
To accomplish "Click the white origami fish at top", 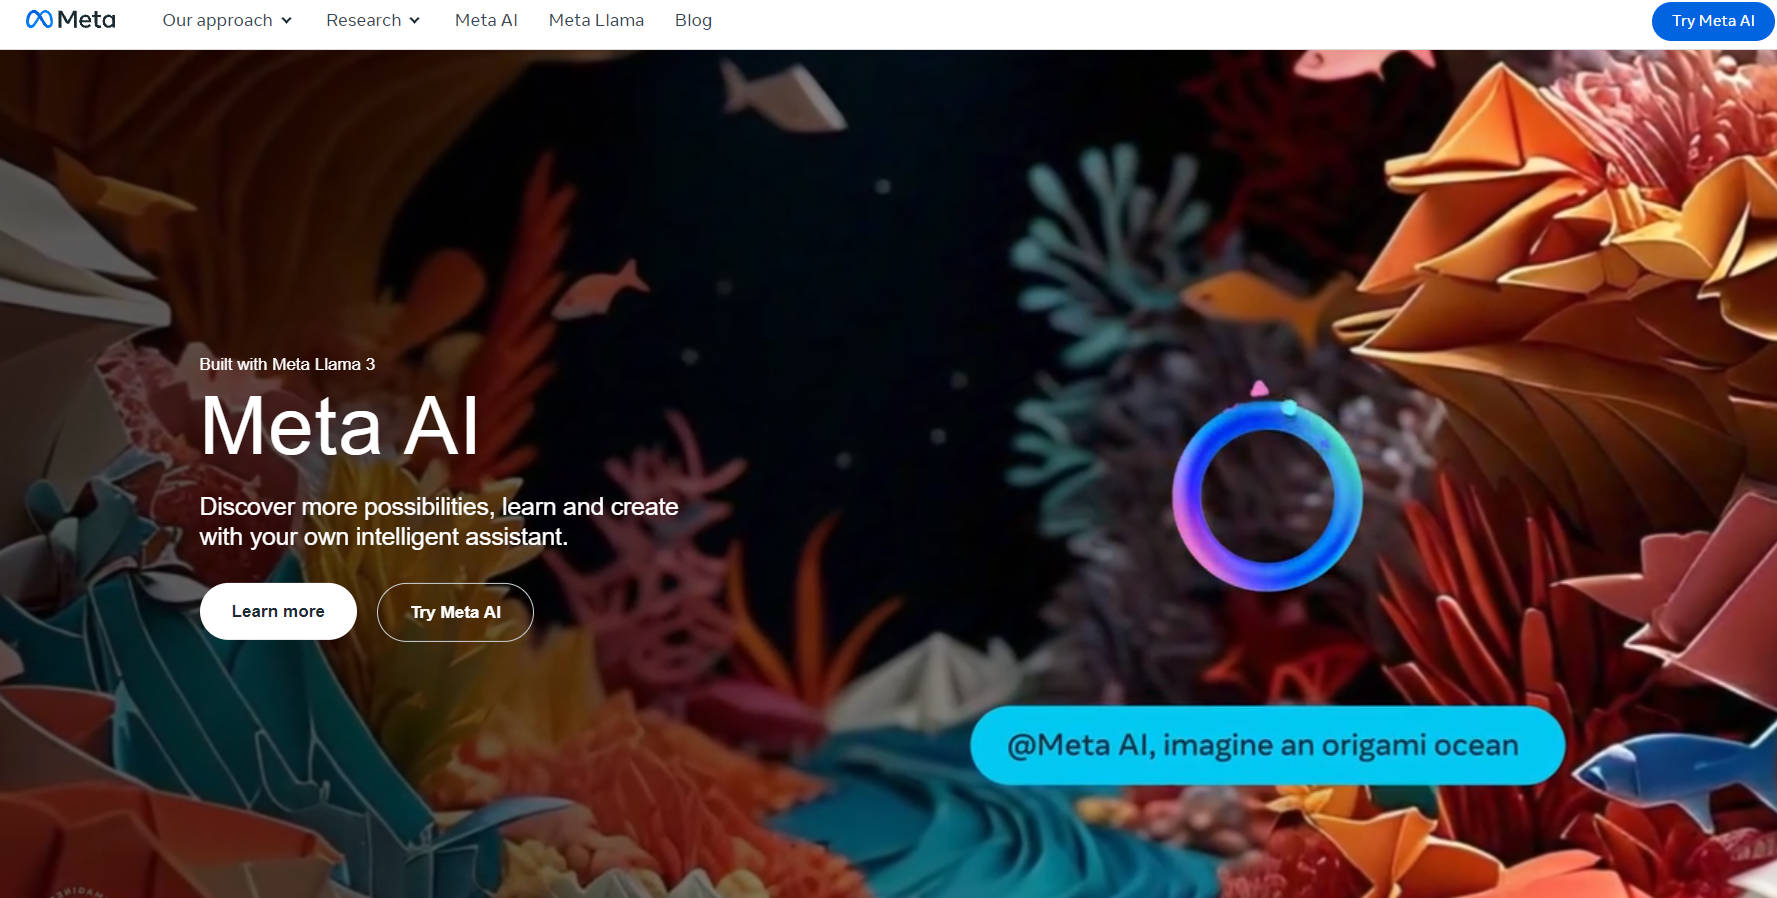I will click(x=783, y=96).
